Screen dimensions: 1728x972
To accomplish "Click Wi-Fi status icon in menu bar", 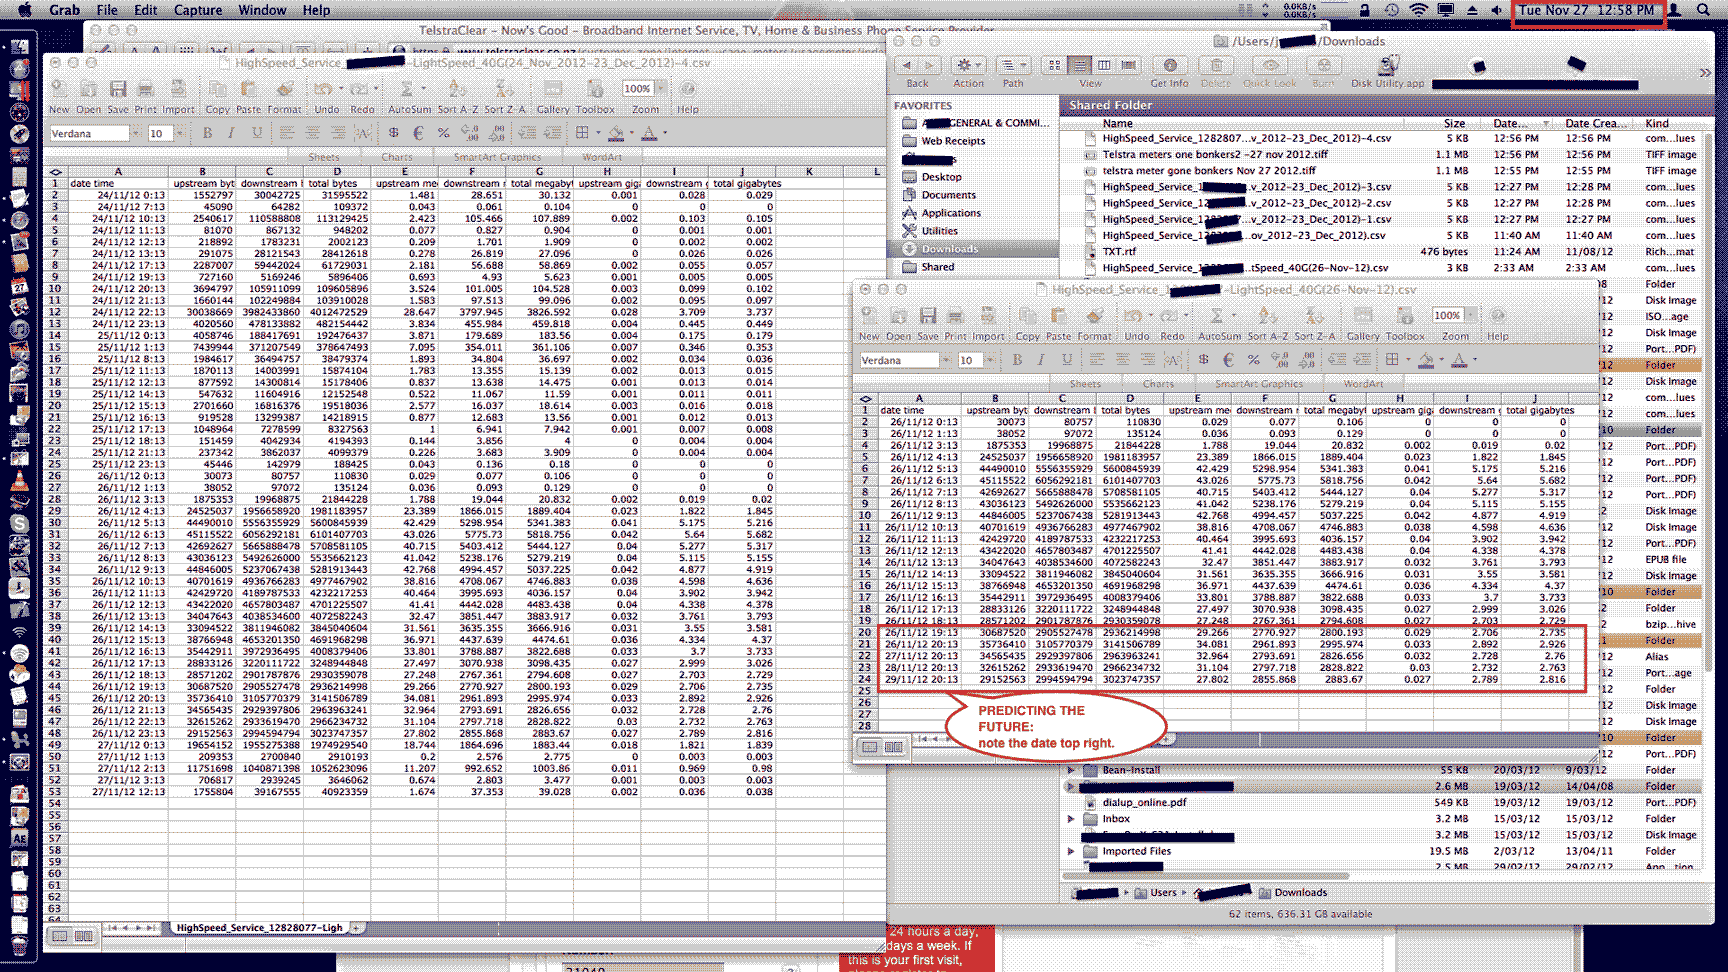I will tap(1418, 10).
